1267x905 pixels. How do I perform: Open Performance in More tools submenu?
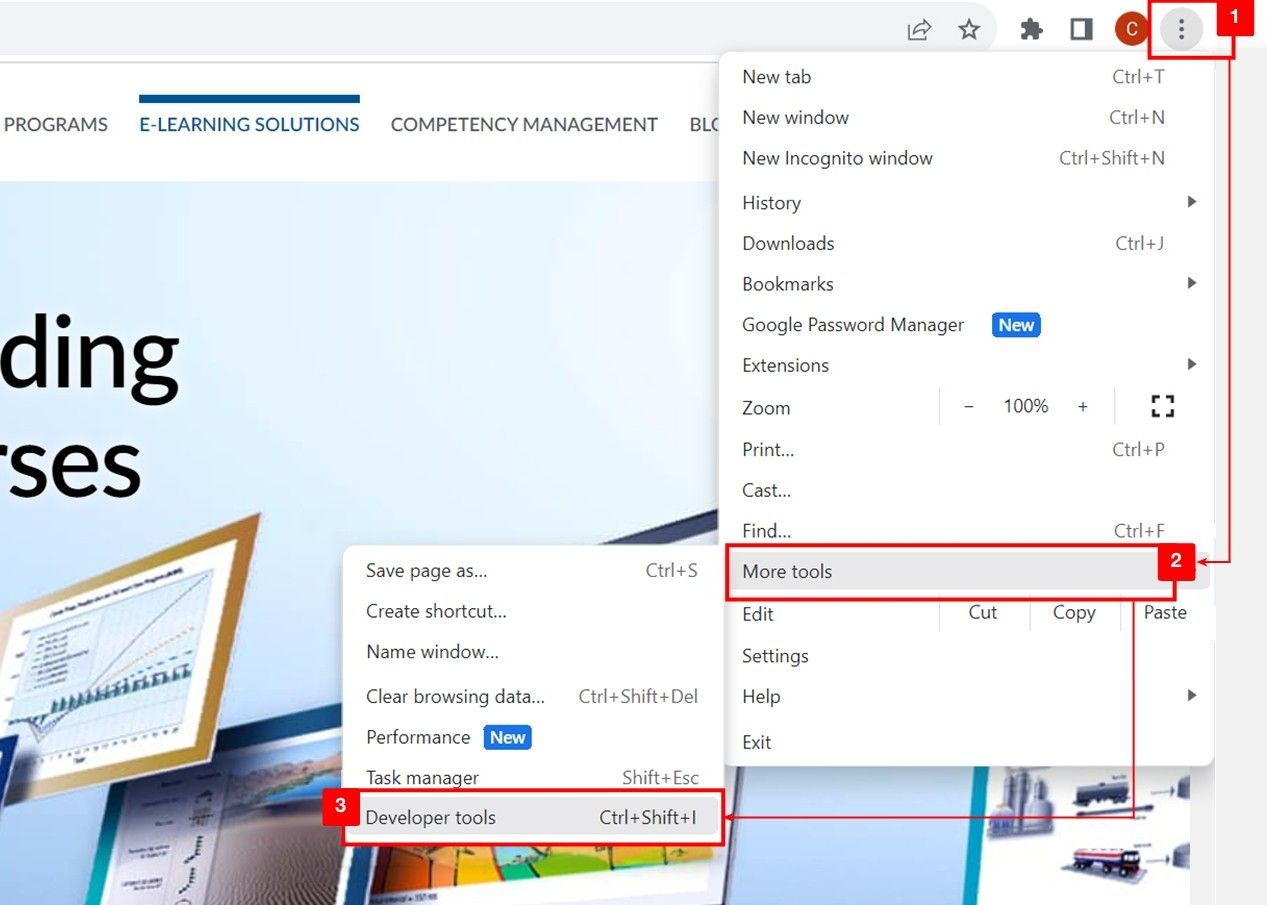point(532,737)
